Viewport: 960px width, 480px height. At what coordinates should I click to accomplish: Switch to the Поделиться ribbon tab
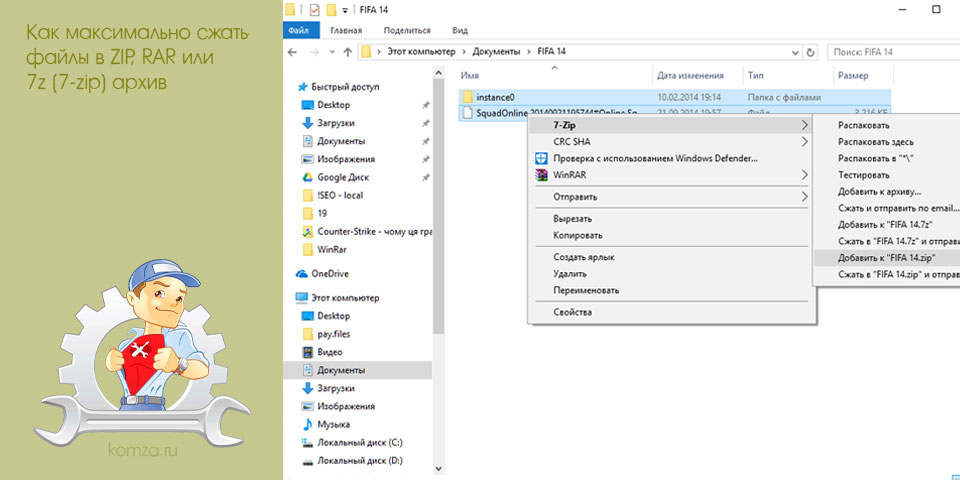(x=407, y=30)
